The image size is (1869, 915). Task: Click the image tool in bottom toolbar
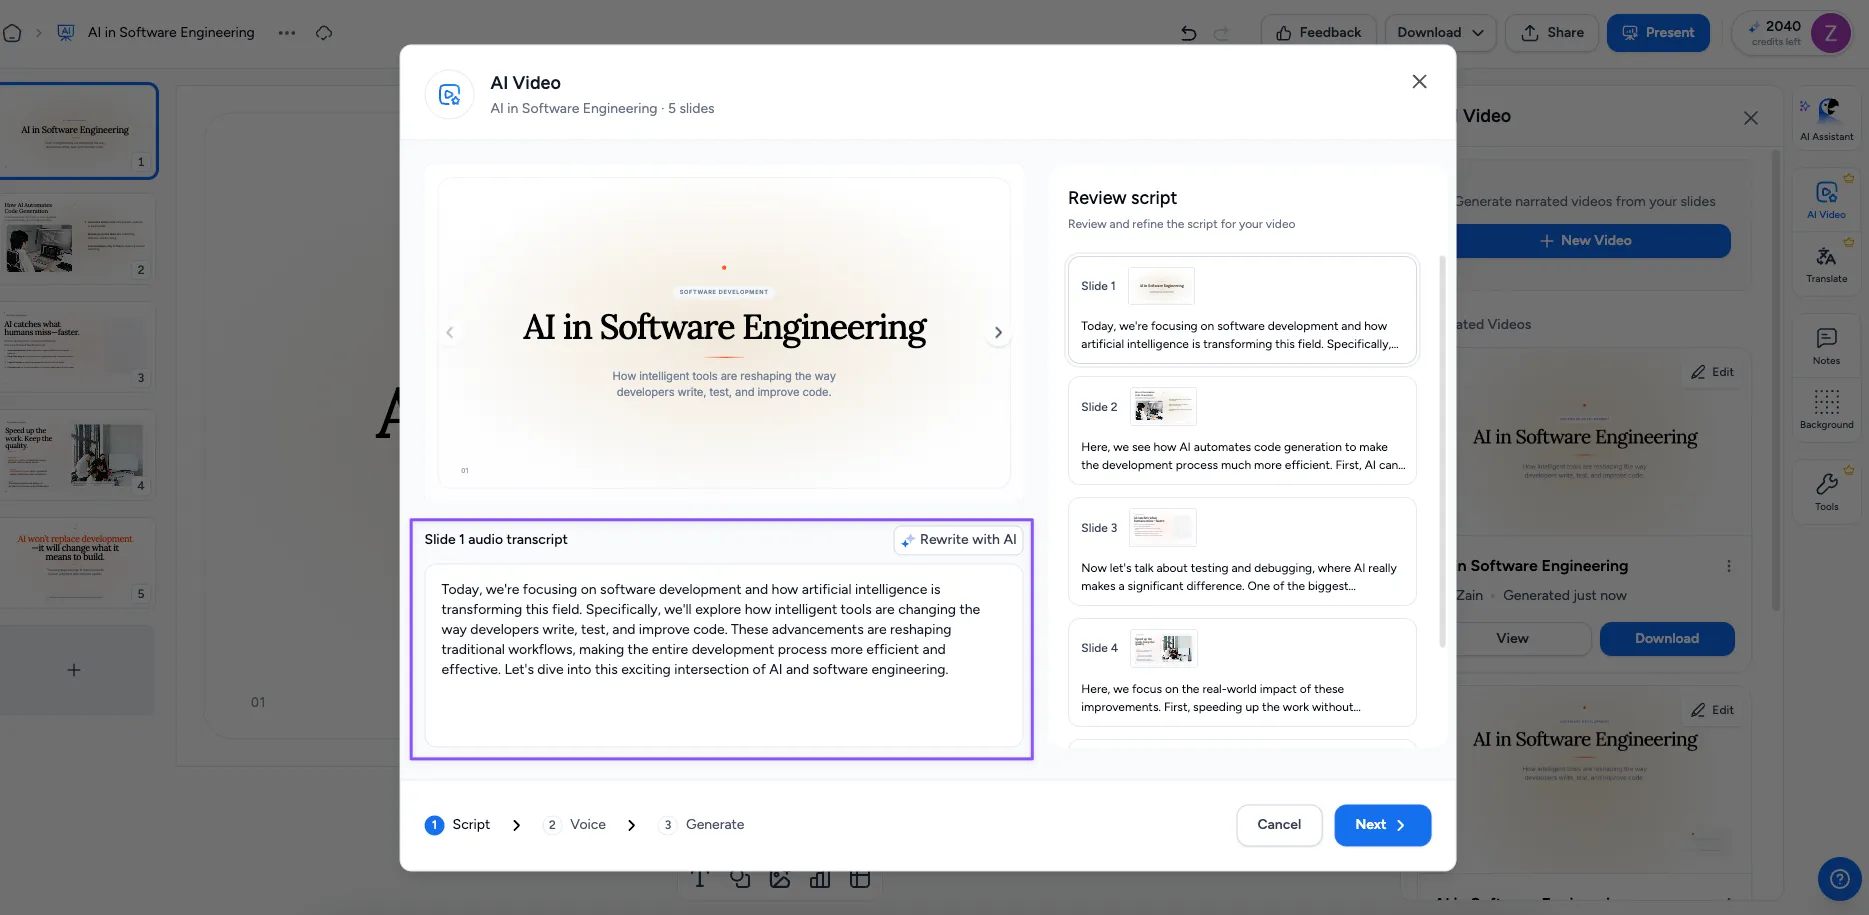pyautogui.click(x=780, y=879)
